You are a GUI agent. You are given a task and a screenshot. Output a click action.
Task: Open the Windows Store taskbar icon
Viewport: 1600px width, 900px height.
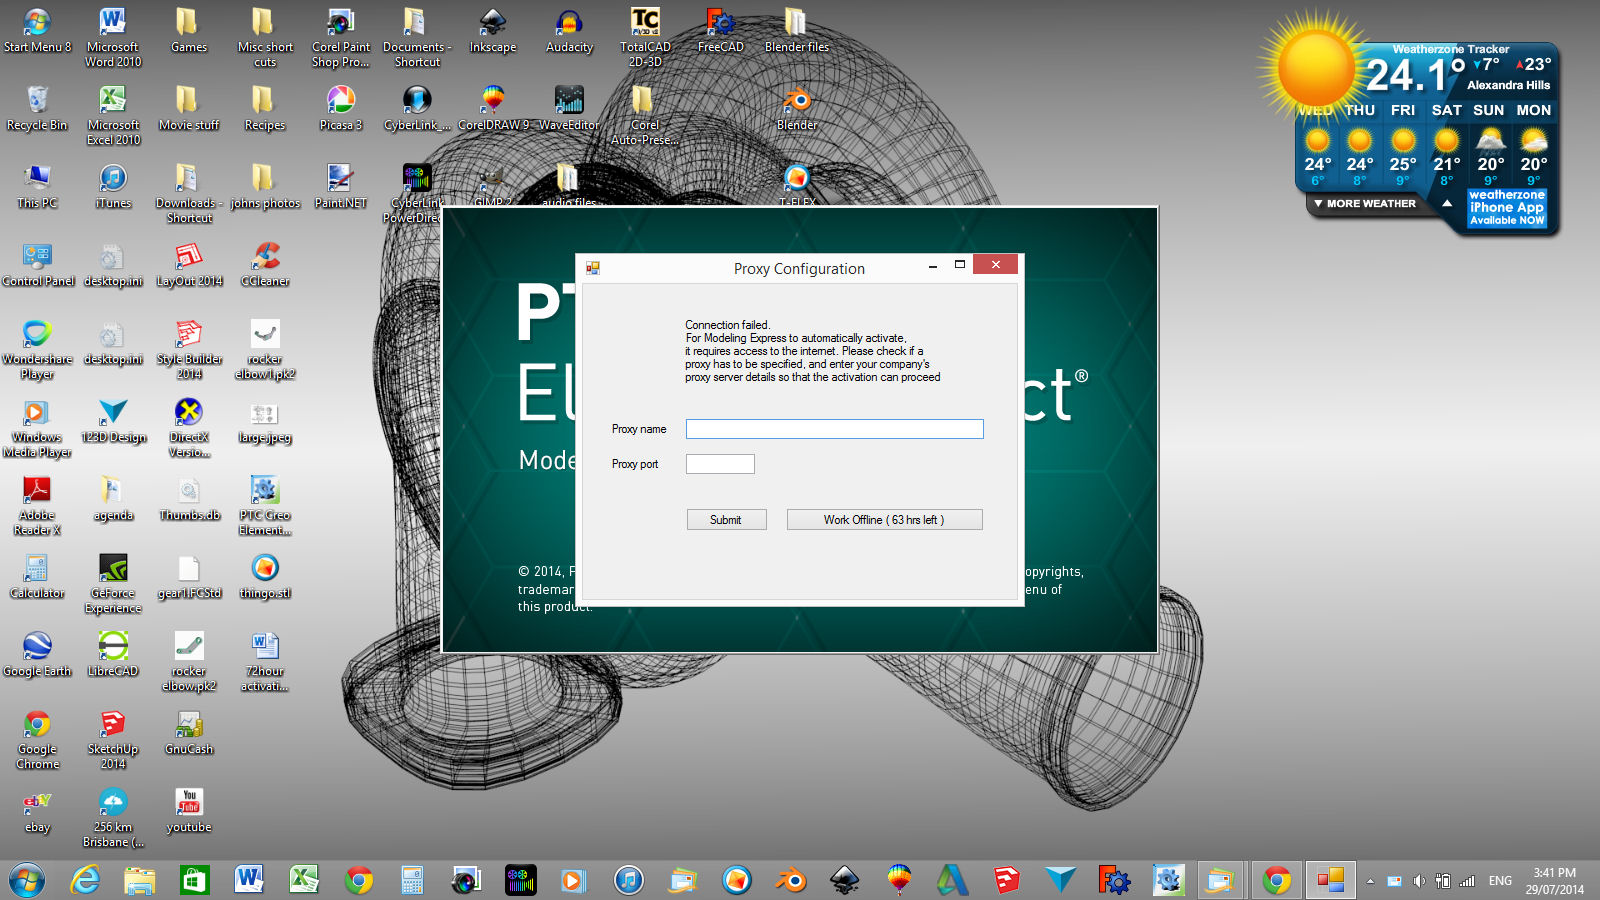pos(194,880)
